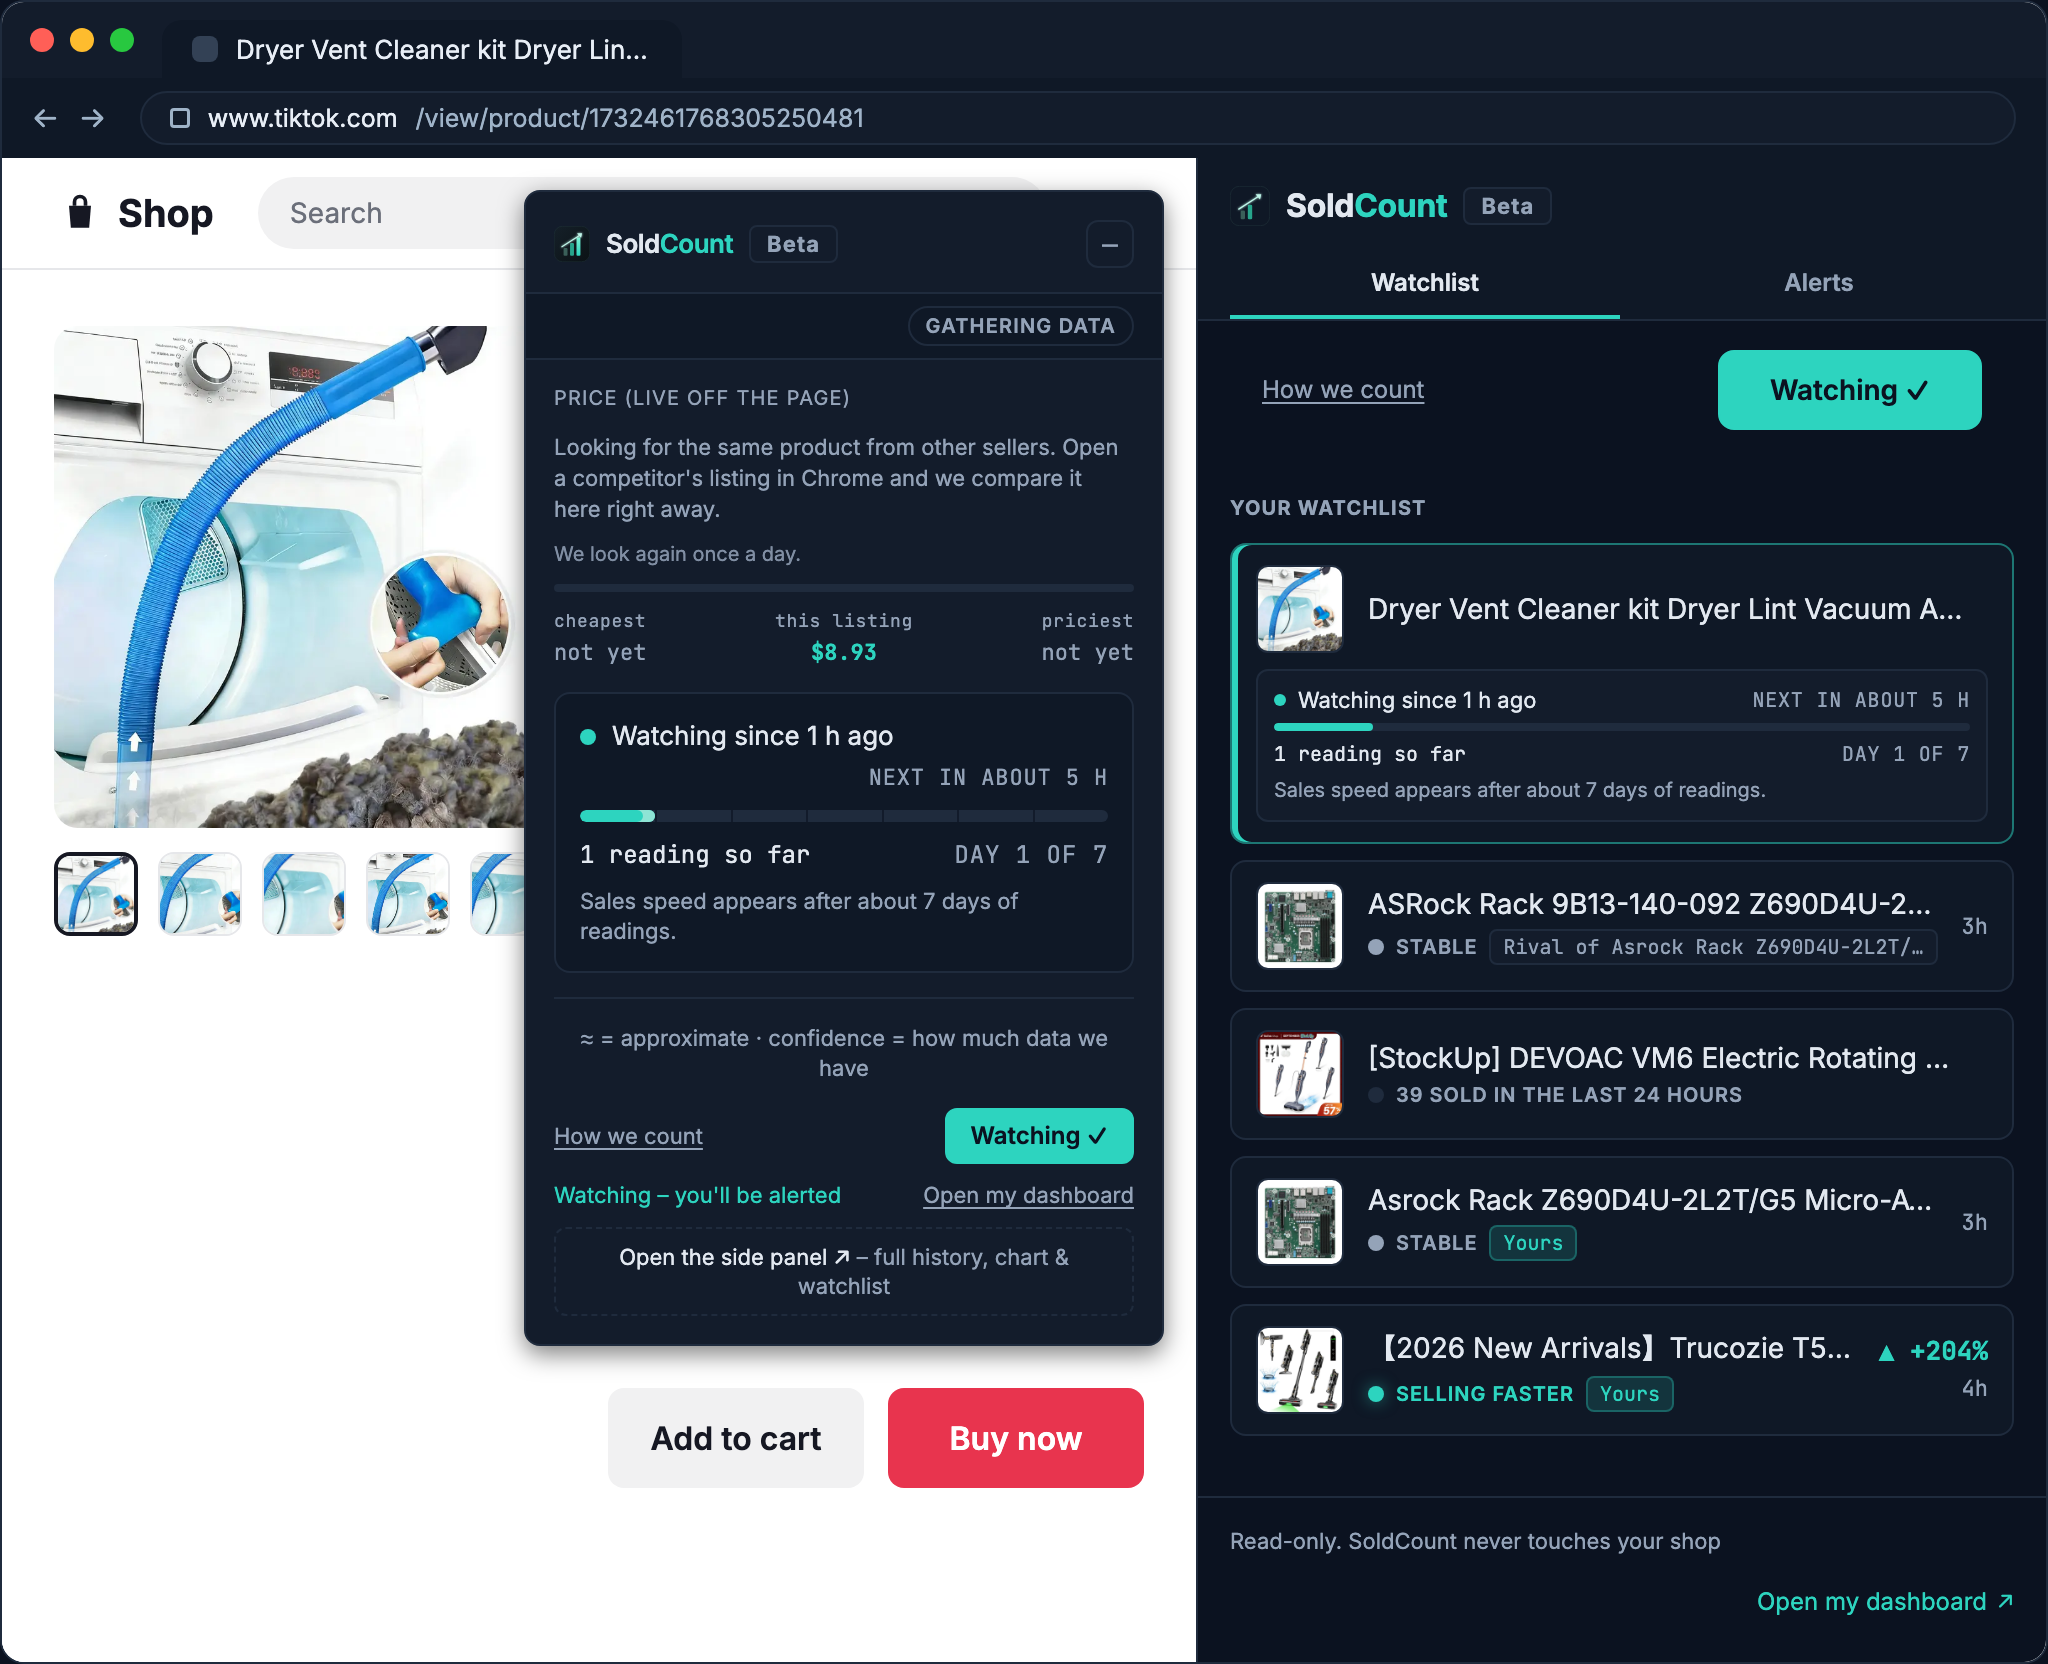Switch to the Alerts tab
The height and width of the screenshot is (1664, 2048).
pos(1818,283)
